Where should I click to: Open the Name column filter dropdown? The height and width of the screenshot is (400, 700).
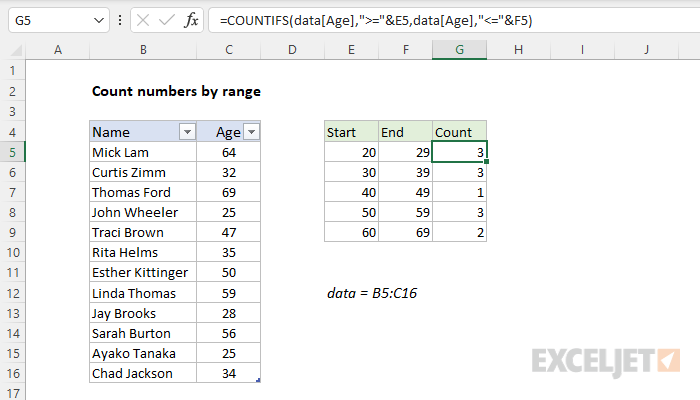point(185,132)
